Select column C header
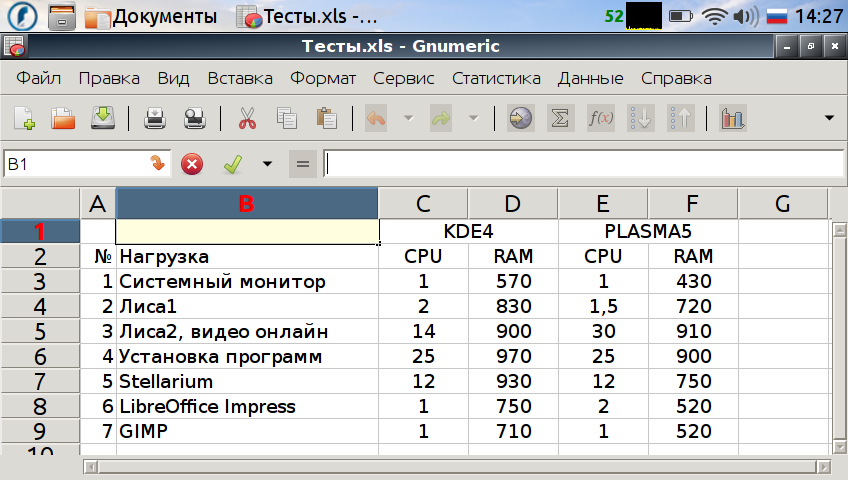This screenshot has width=848, height=480. pyautogui.click(x=423, y=204)
